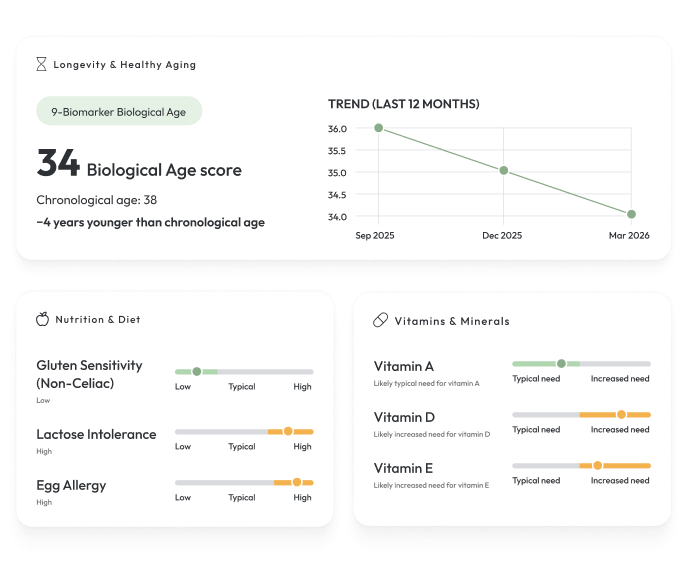Click the 35.5 axis label
This screenshot has height=564, width=686.
[337, 151]
